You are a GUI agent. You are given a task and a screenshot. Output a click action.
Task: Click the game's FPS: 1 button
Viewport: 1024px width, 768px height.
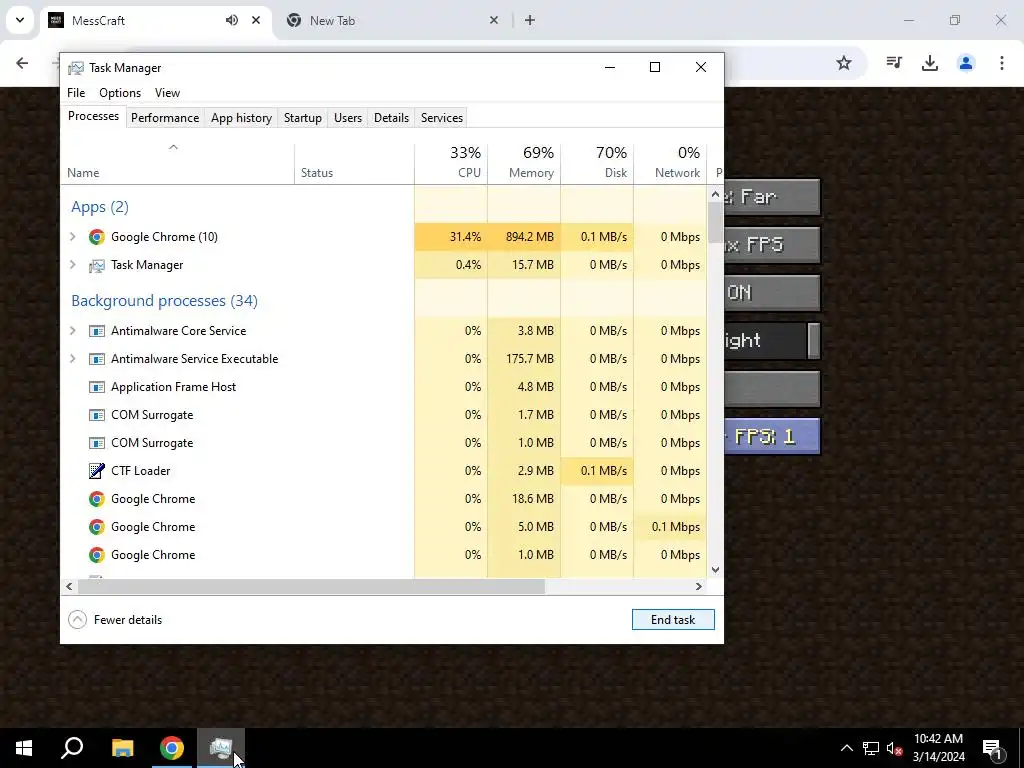(772, 436)
